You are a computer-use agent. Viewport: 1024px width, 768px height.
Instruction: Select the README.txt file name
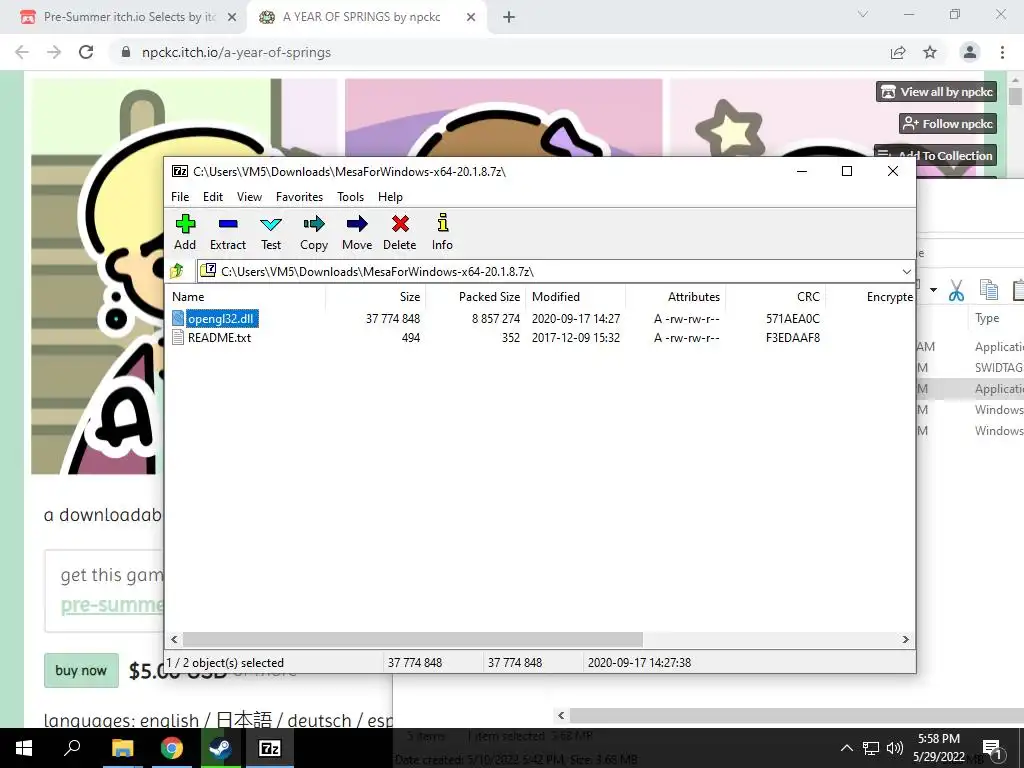pyautogui.click(x=219, y=338)
